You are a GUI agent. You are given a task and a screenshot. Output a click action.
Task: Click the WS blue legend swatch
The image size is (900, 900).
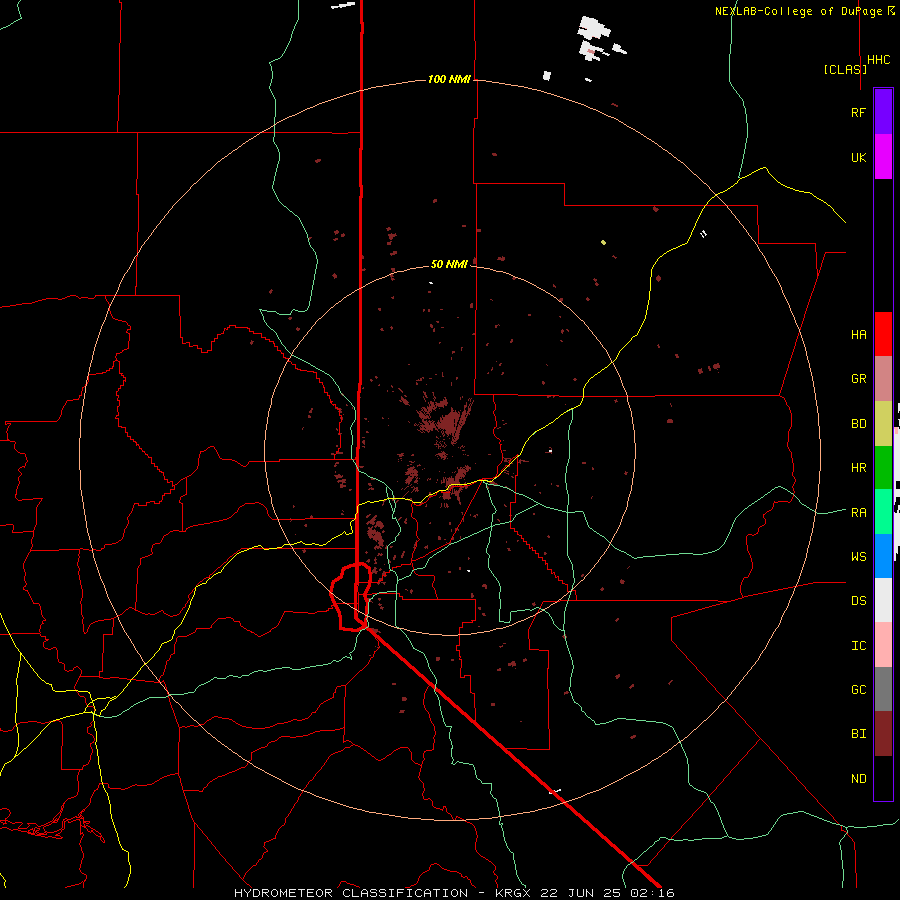click(x=883, y=556)
